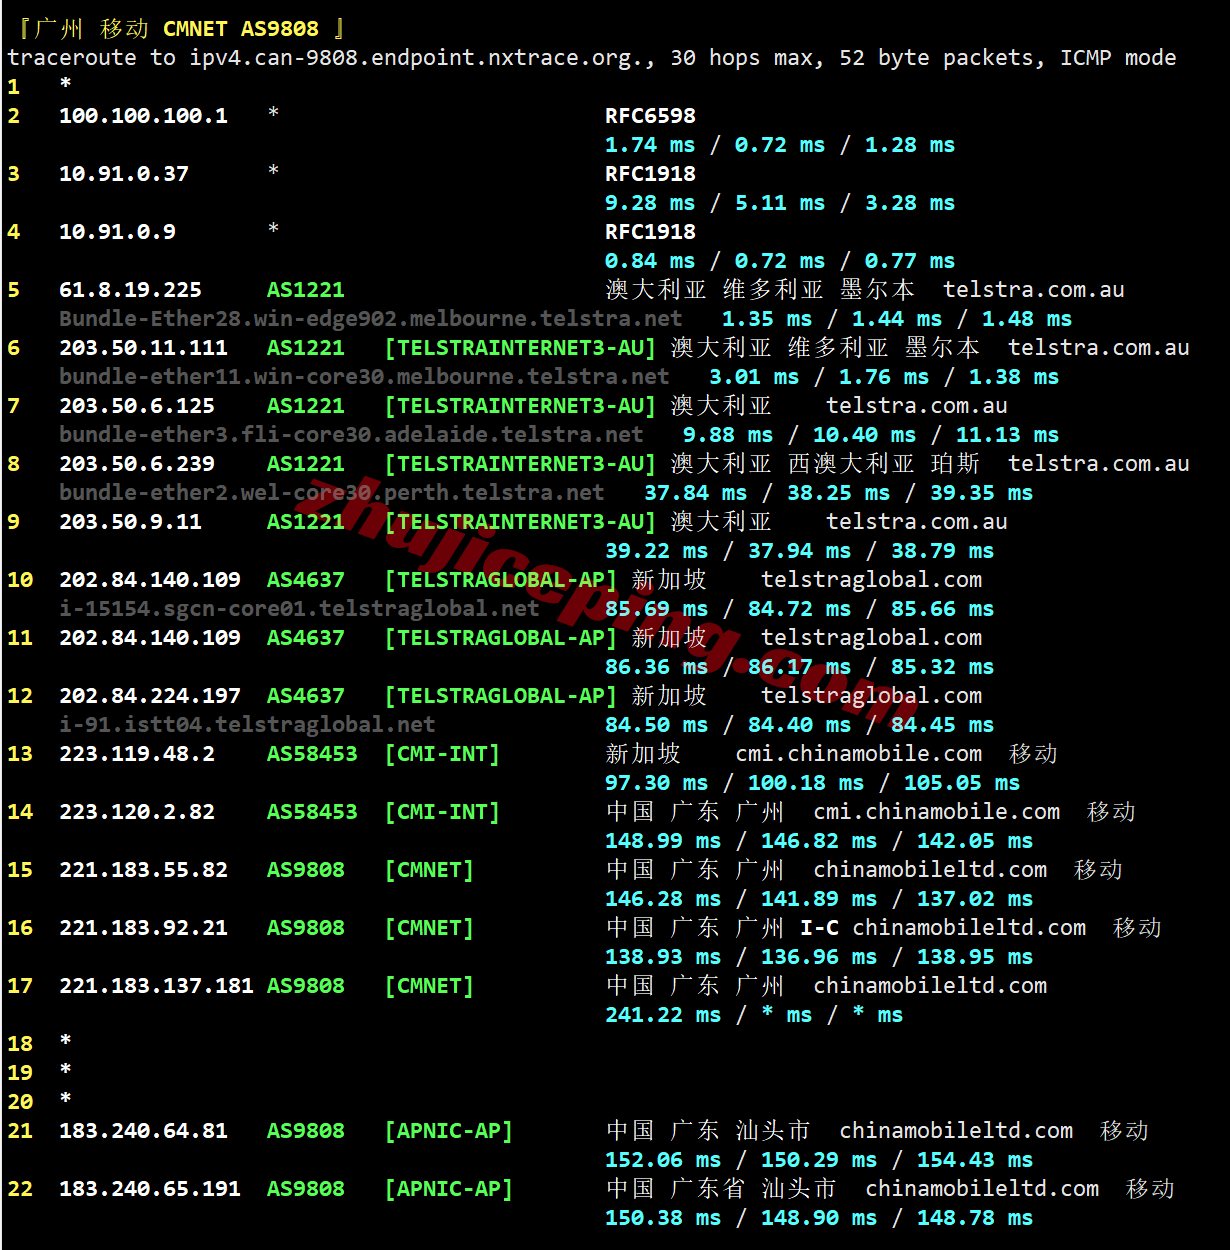Click RFC6598 label on hop 2
Viewport: 1230px width, 1250px height.
pos(650,116)
